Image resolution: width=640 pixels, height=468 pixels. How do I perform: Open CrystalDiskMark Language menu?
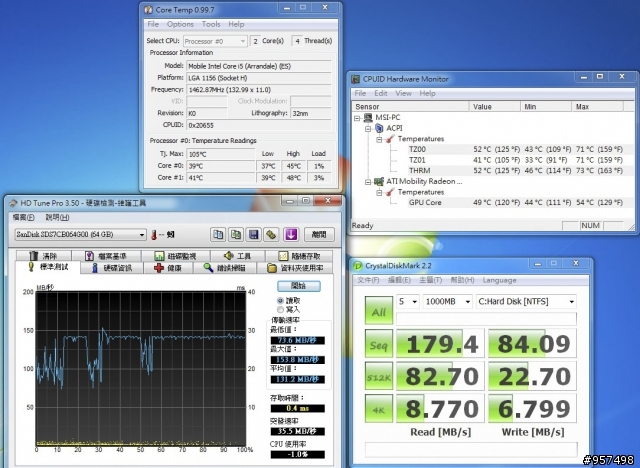click(x=499, y=280)
